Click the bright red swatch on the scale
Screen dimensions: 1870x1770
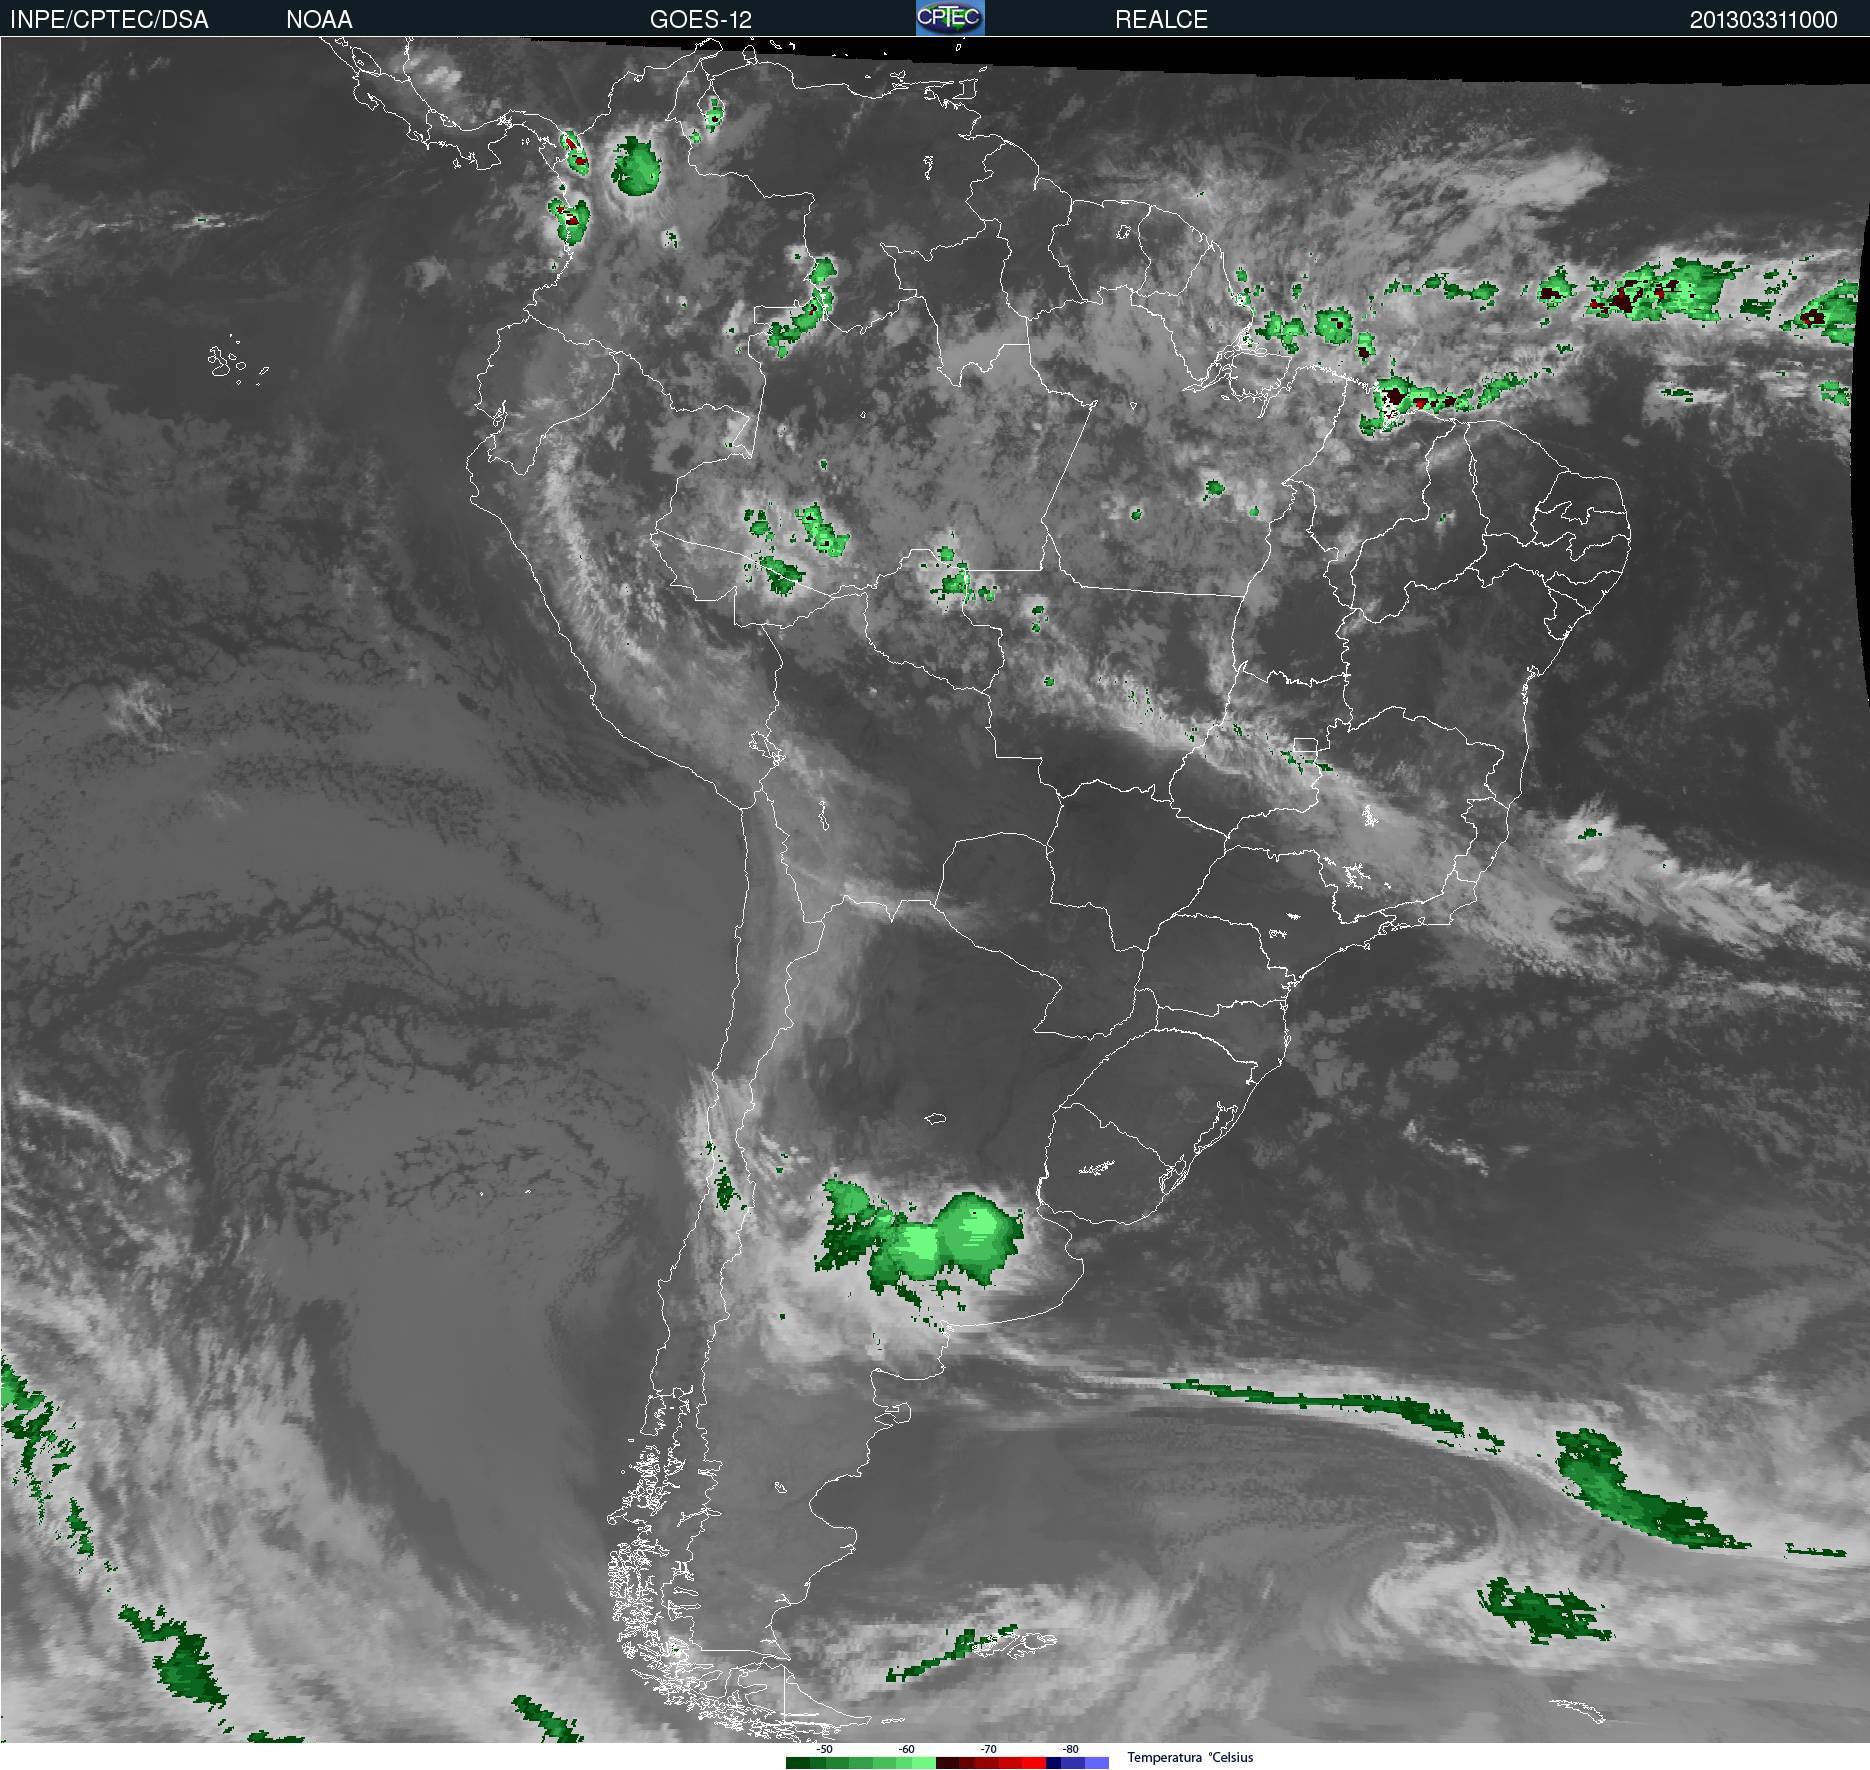(x=1034, y=1763)
